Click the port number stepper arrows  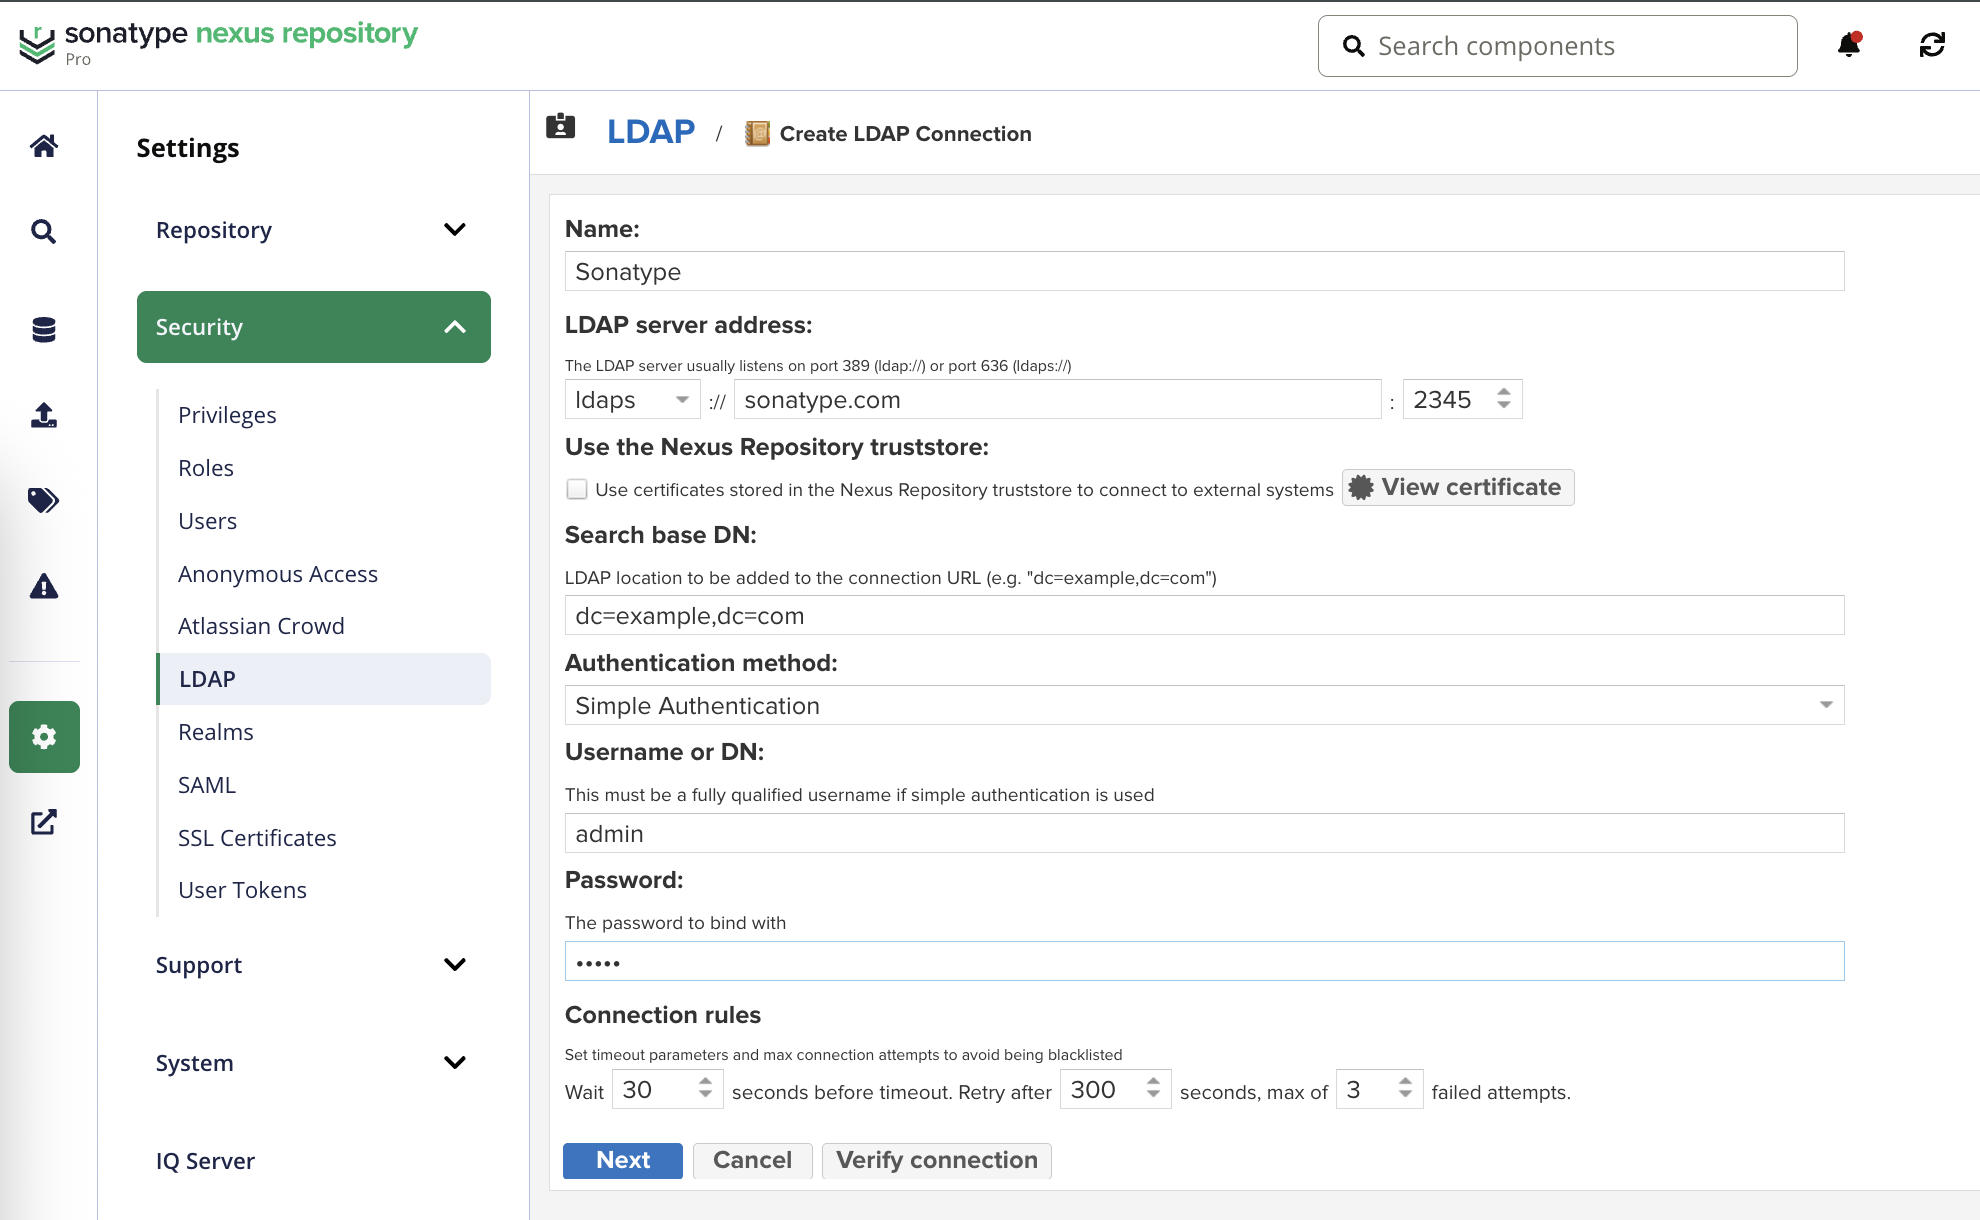click(1504, 399)
